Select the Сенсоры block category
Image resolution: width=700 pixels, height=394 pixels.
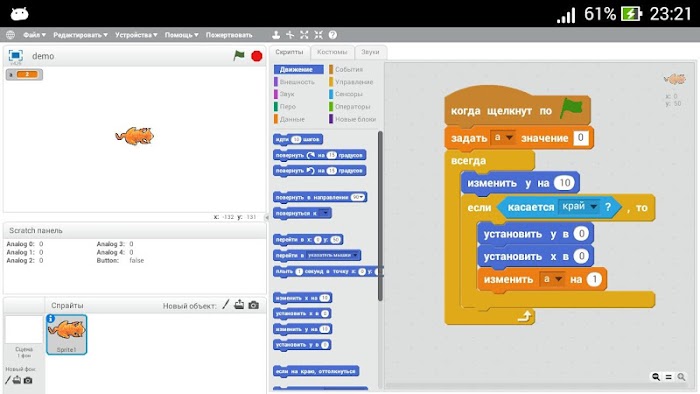[346, 94]
